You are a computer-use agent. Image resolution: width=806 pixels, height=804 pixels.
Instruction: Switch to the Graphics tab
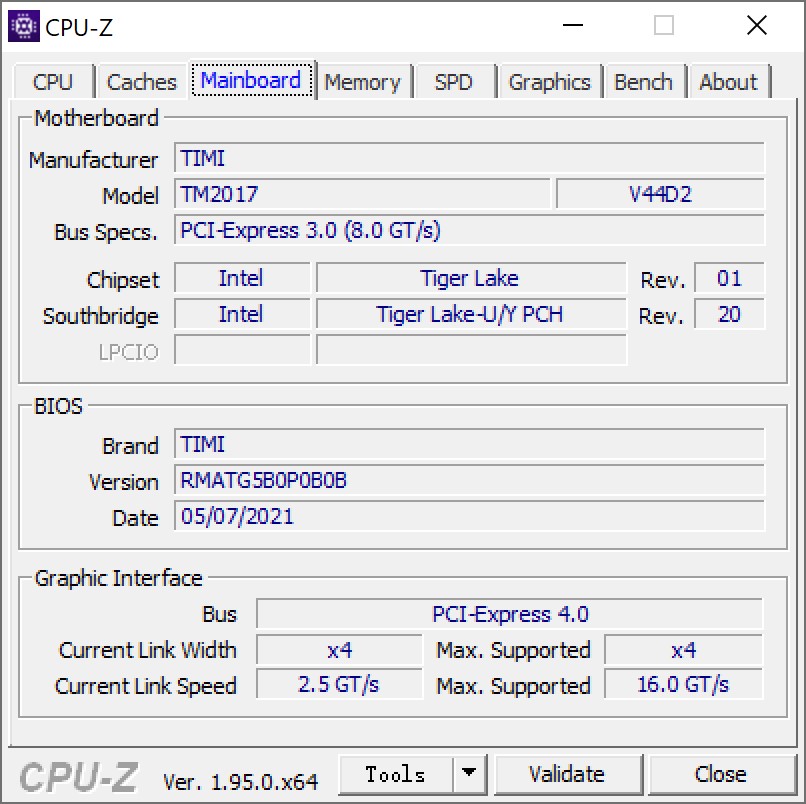[549, 82]
